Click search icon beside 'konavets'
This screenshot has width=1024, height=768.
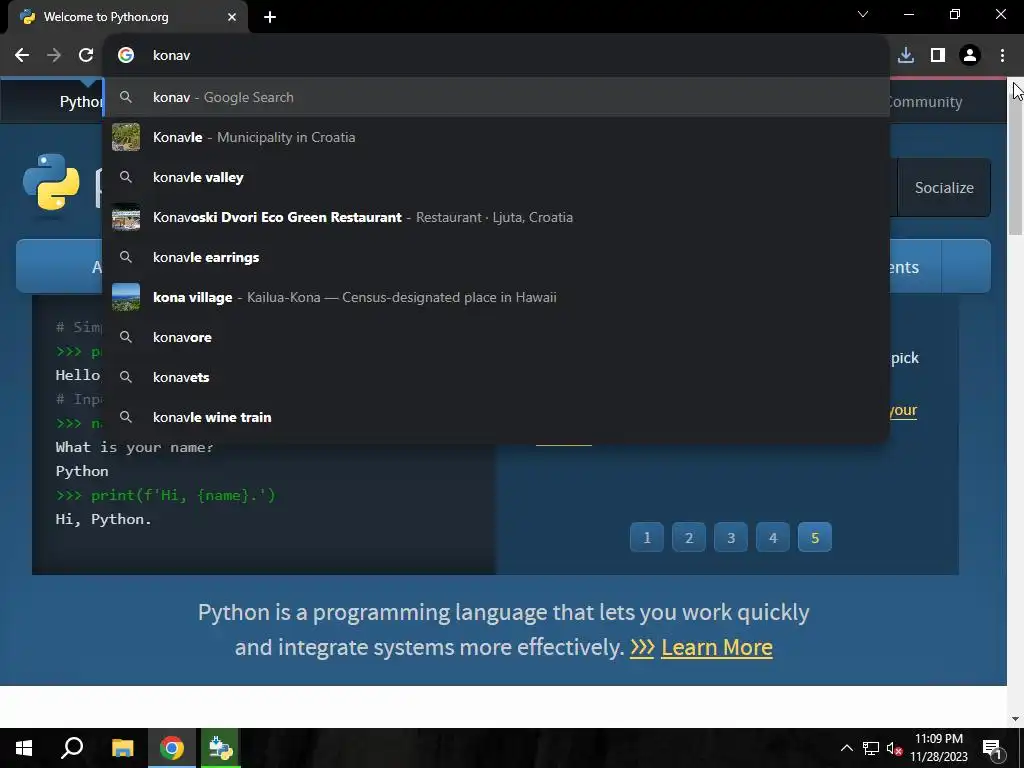point(126,377)
